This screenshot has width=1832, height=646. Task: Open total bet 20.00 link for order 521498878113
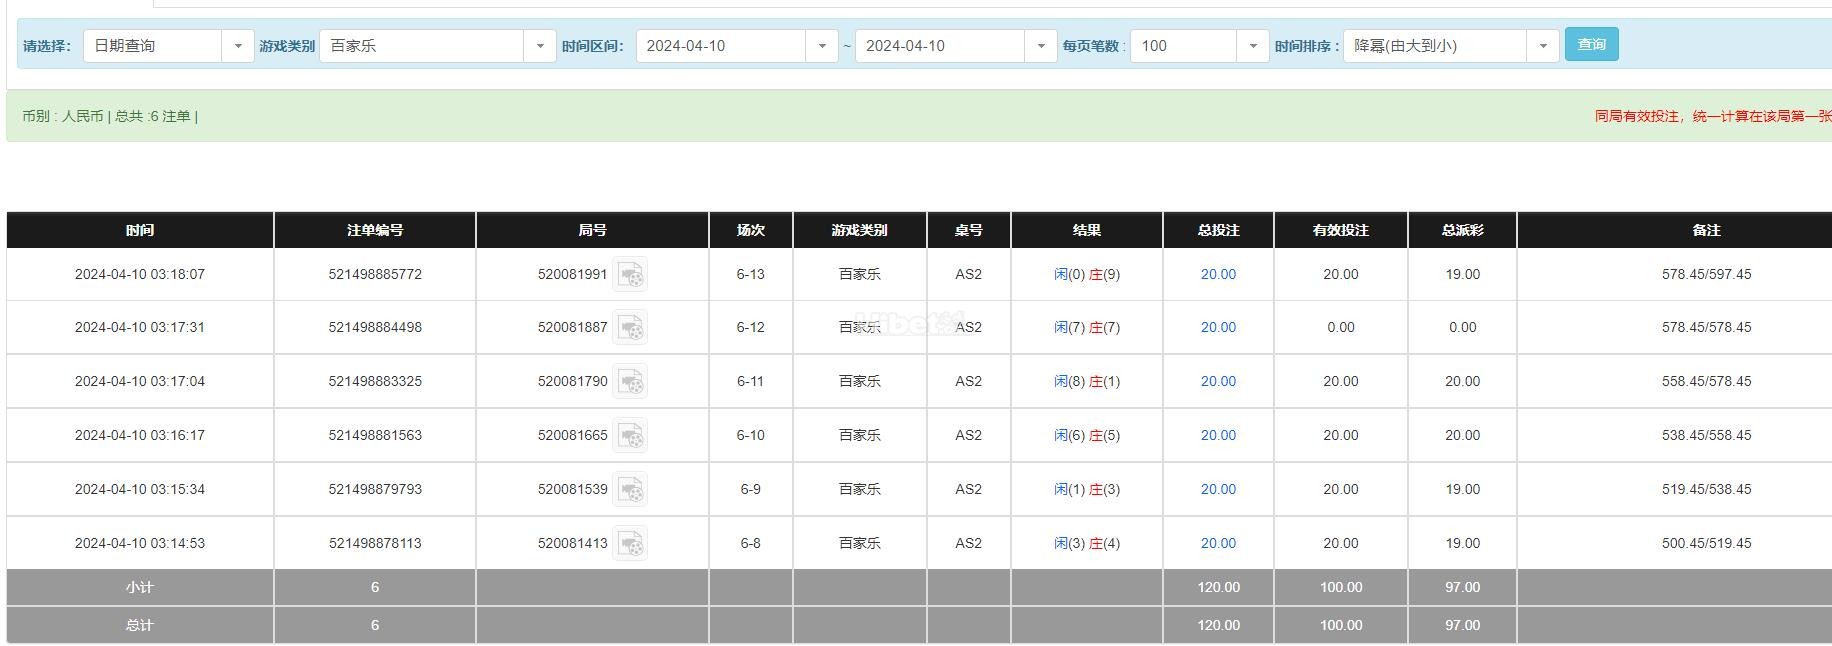(1218, 543)
